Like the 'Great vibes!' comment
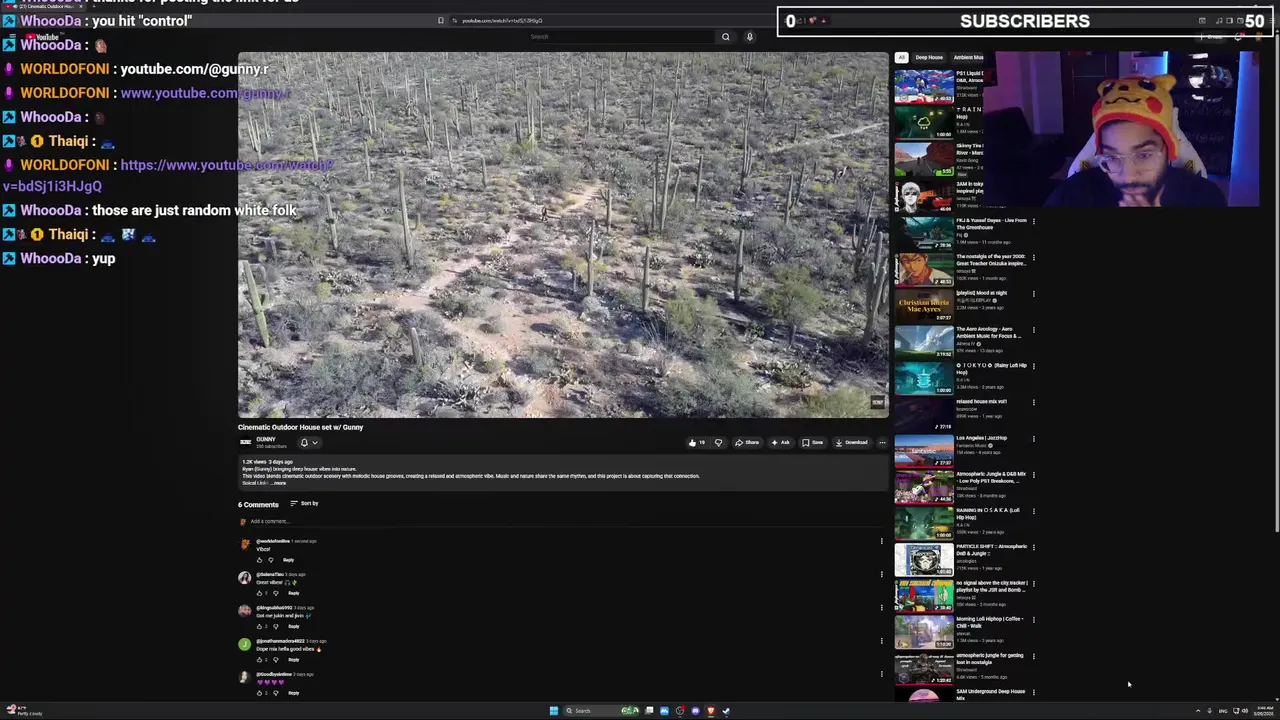Image resolution: width=1280 pixels, height=720 pixels. coord(259,593)
